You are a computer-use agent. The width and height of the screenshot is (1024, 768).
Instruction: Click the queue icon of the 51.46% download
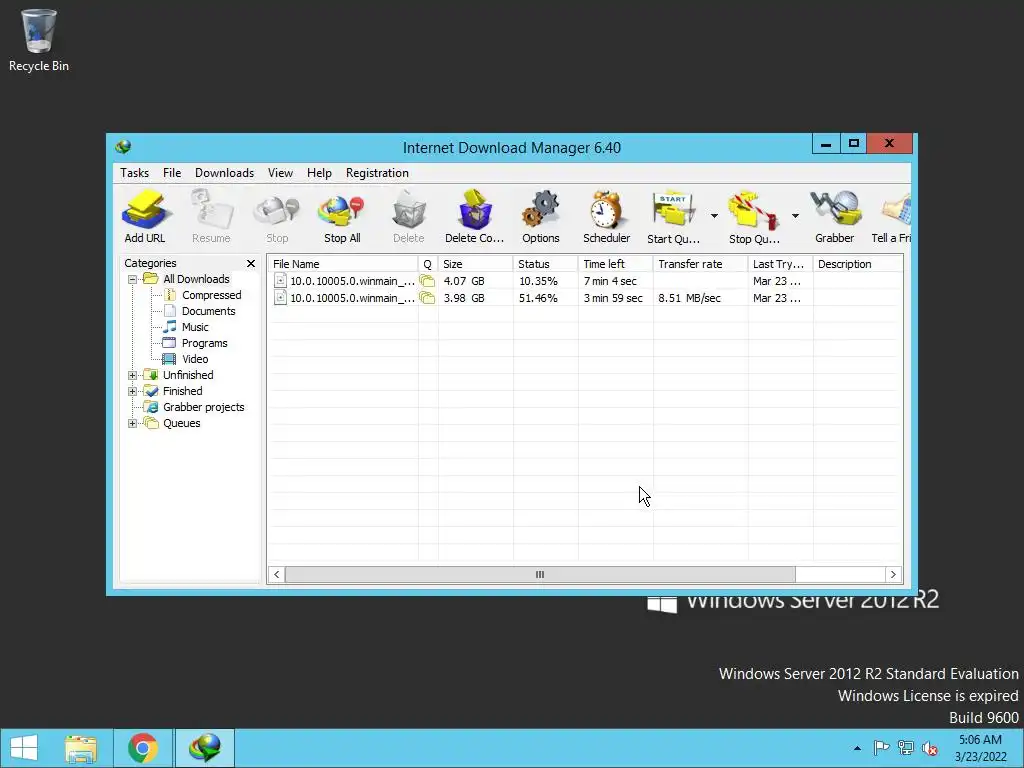click(x=427, y=298)
